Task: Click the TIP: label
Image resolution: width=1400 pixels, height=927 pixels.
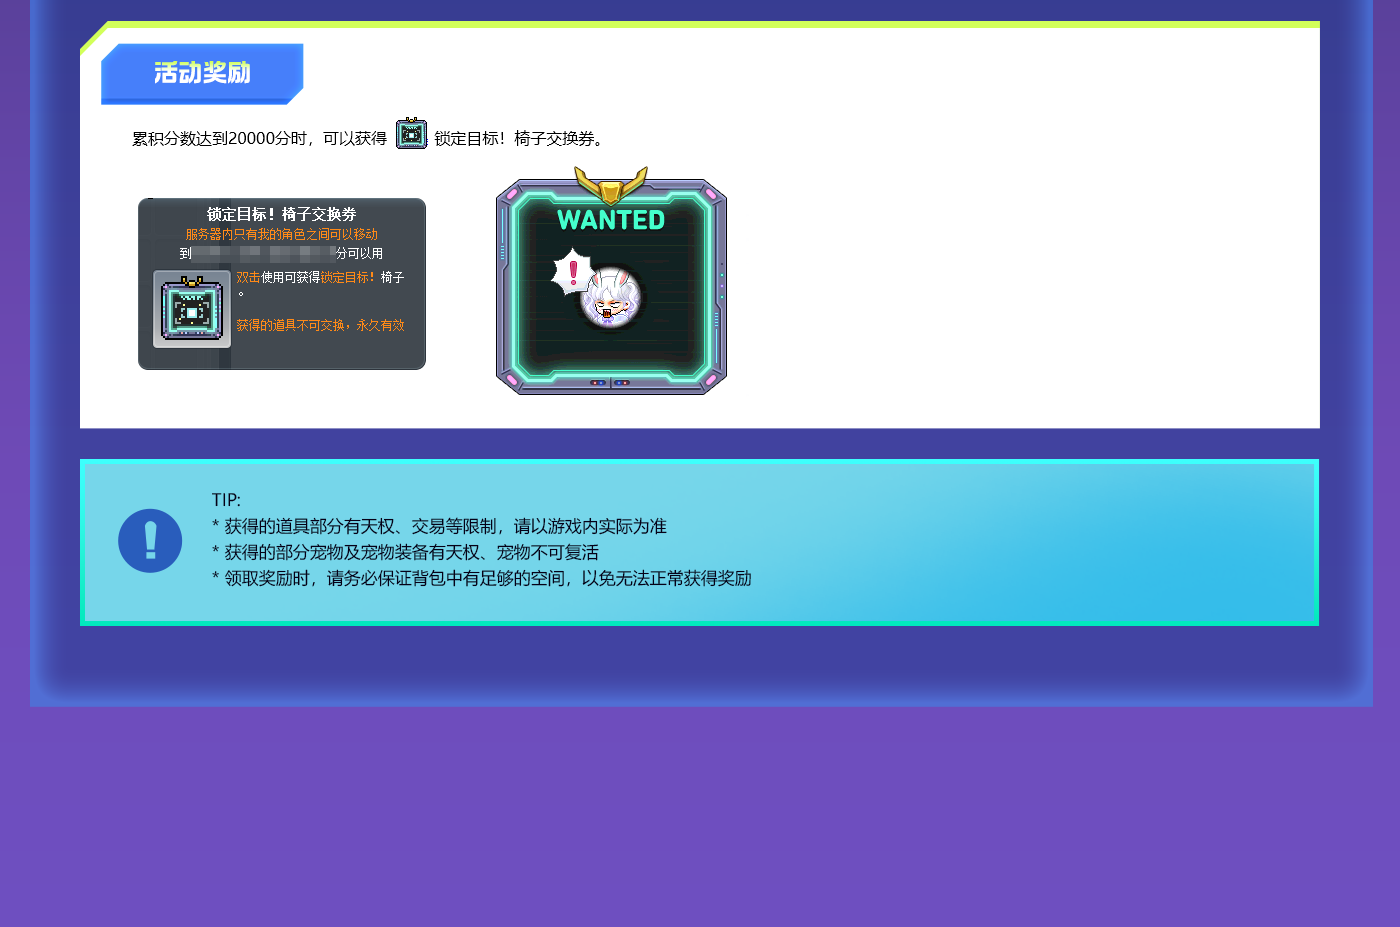Action: [x=226, y=500]
